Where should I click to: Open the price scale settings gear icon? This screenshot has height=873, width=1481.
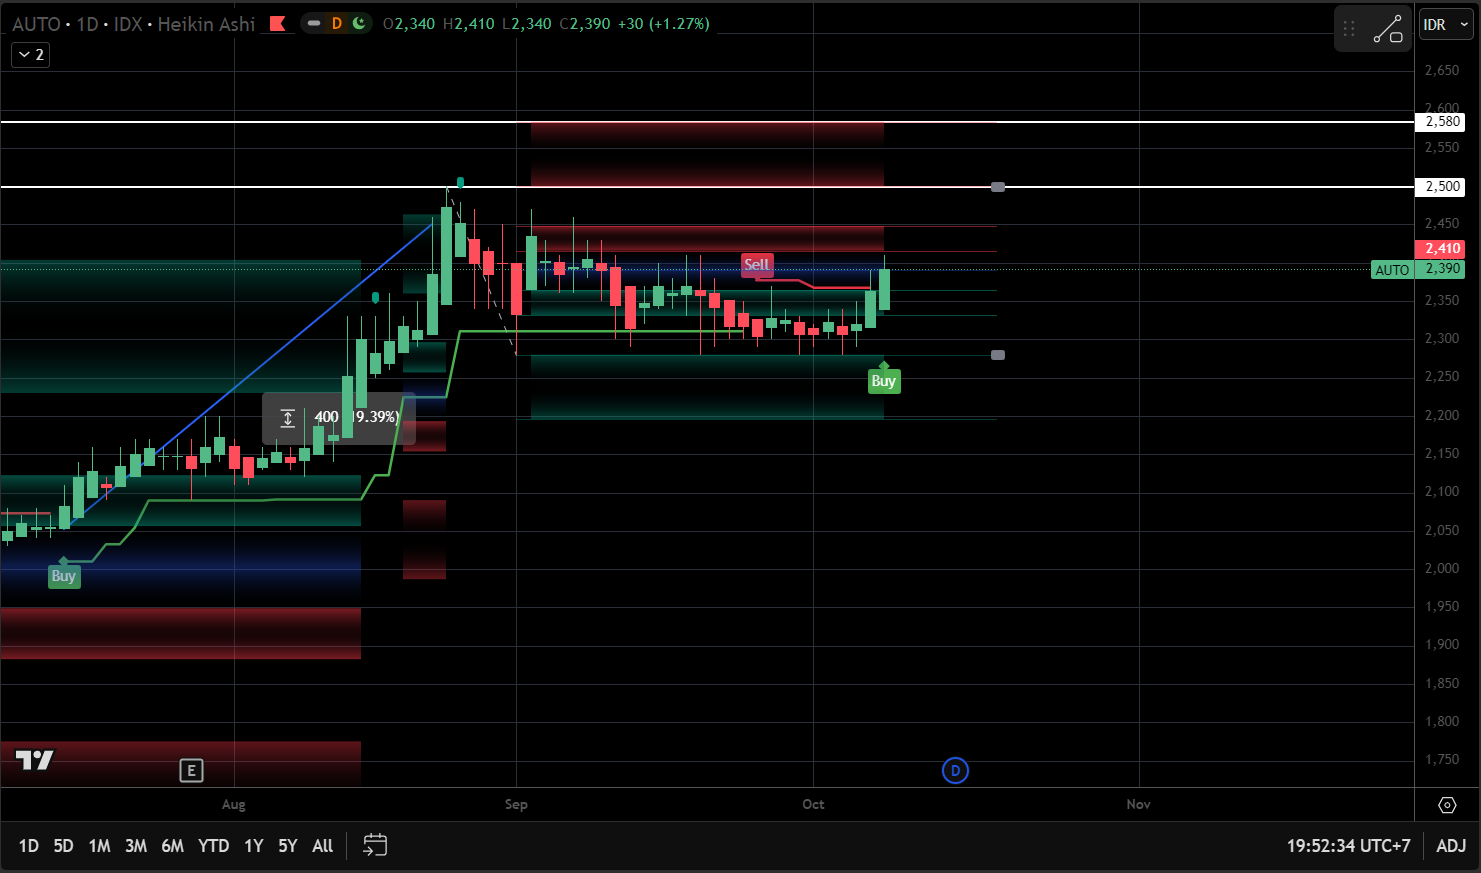click(x=1447, y=805)
